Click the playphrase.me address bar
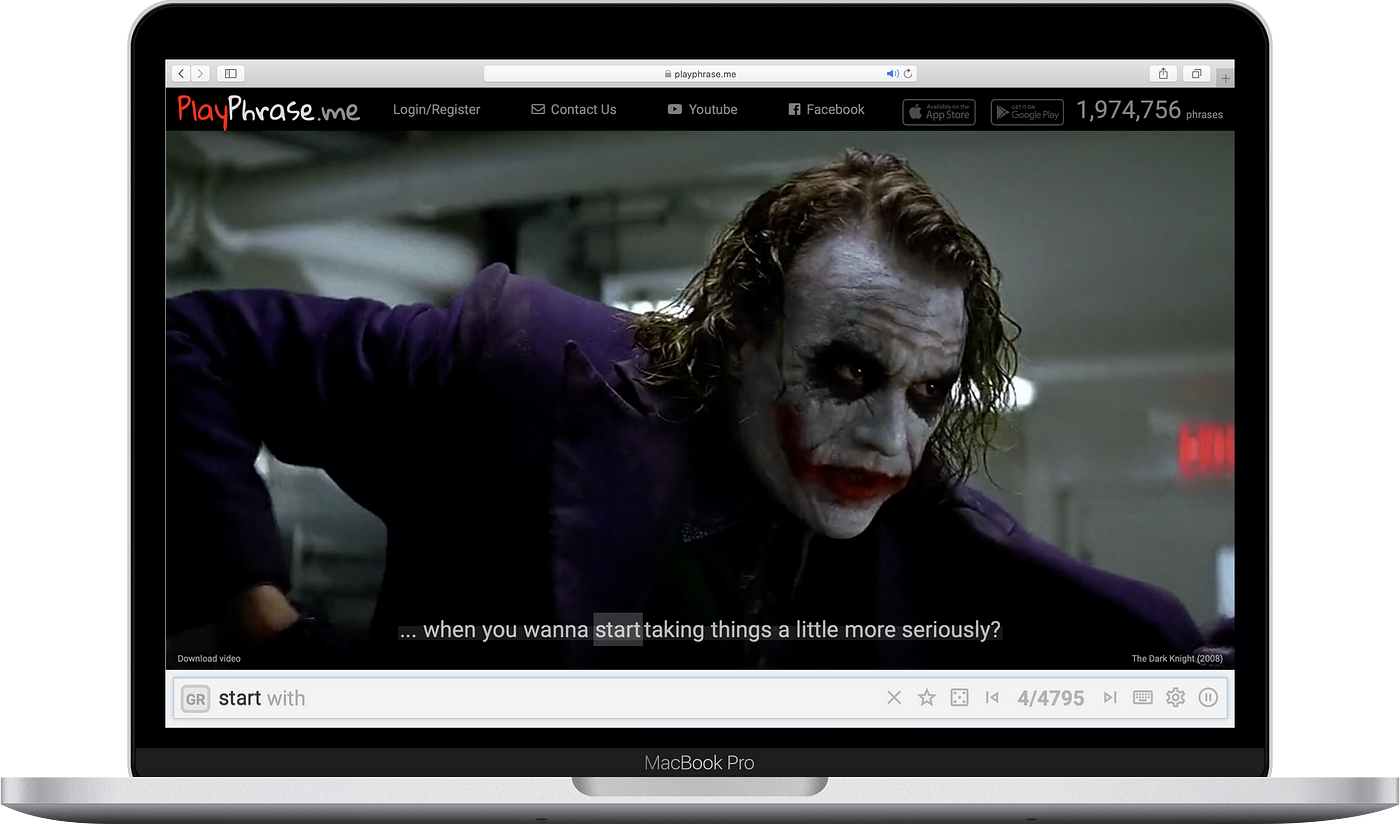1400x824 pixels. 700,74
